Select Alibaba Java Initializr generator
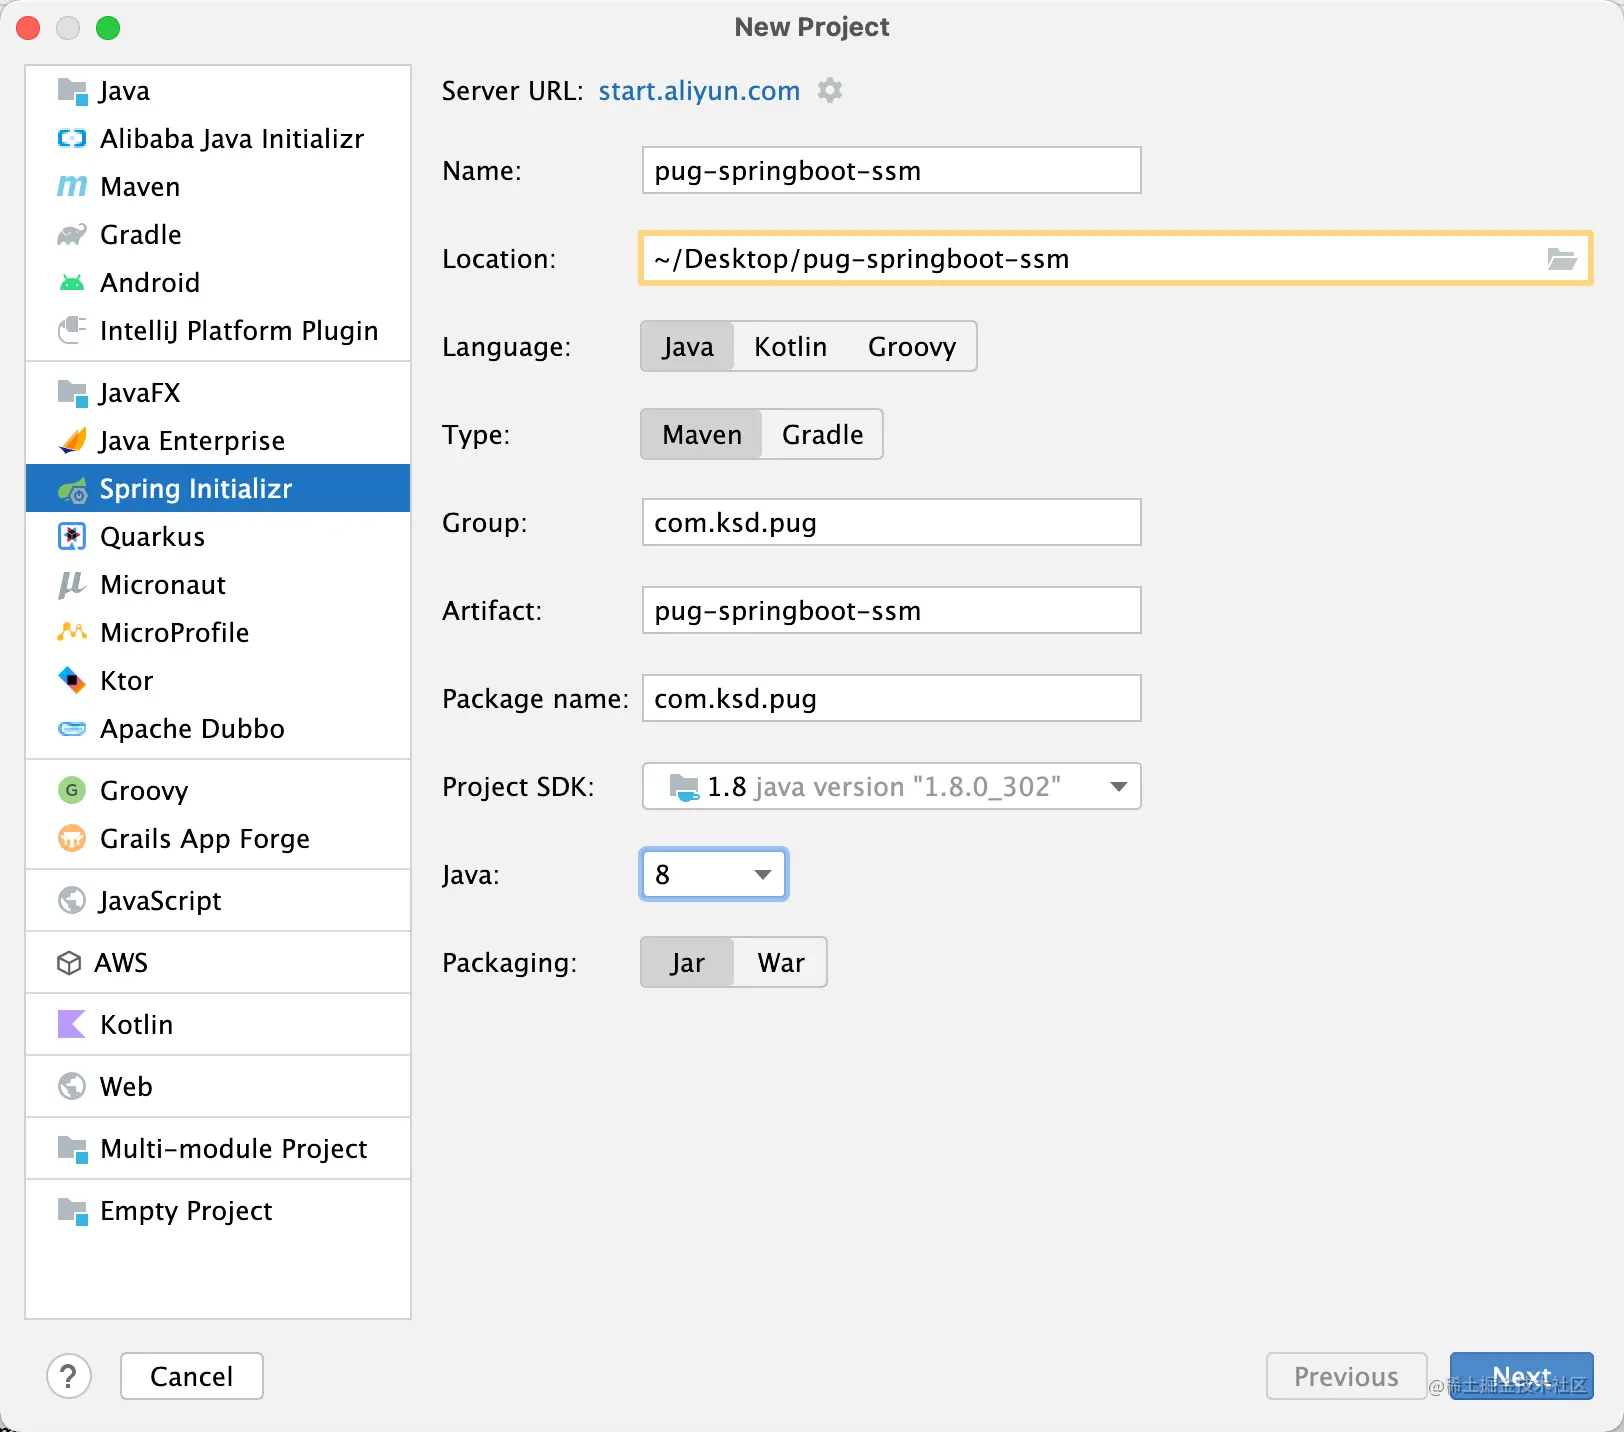The height and width of the screenshot is (1432, 1624). [218, 139]
